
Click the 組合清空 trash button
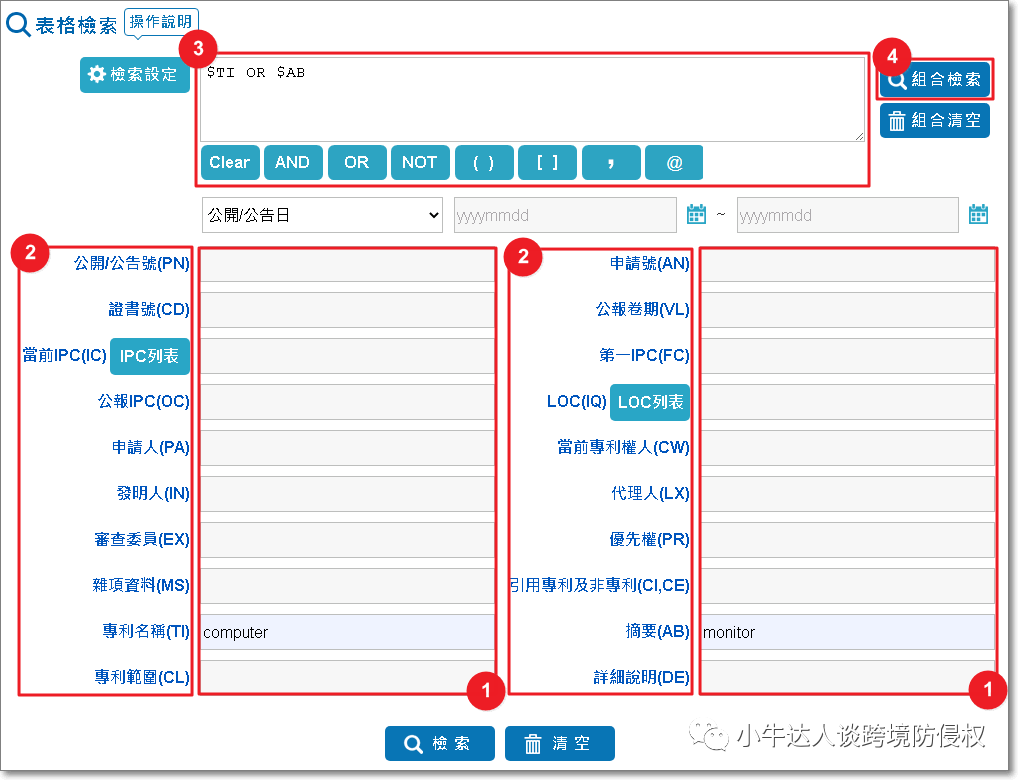pyautogui.click(x=935, y=121)
